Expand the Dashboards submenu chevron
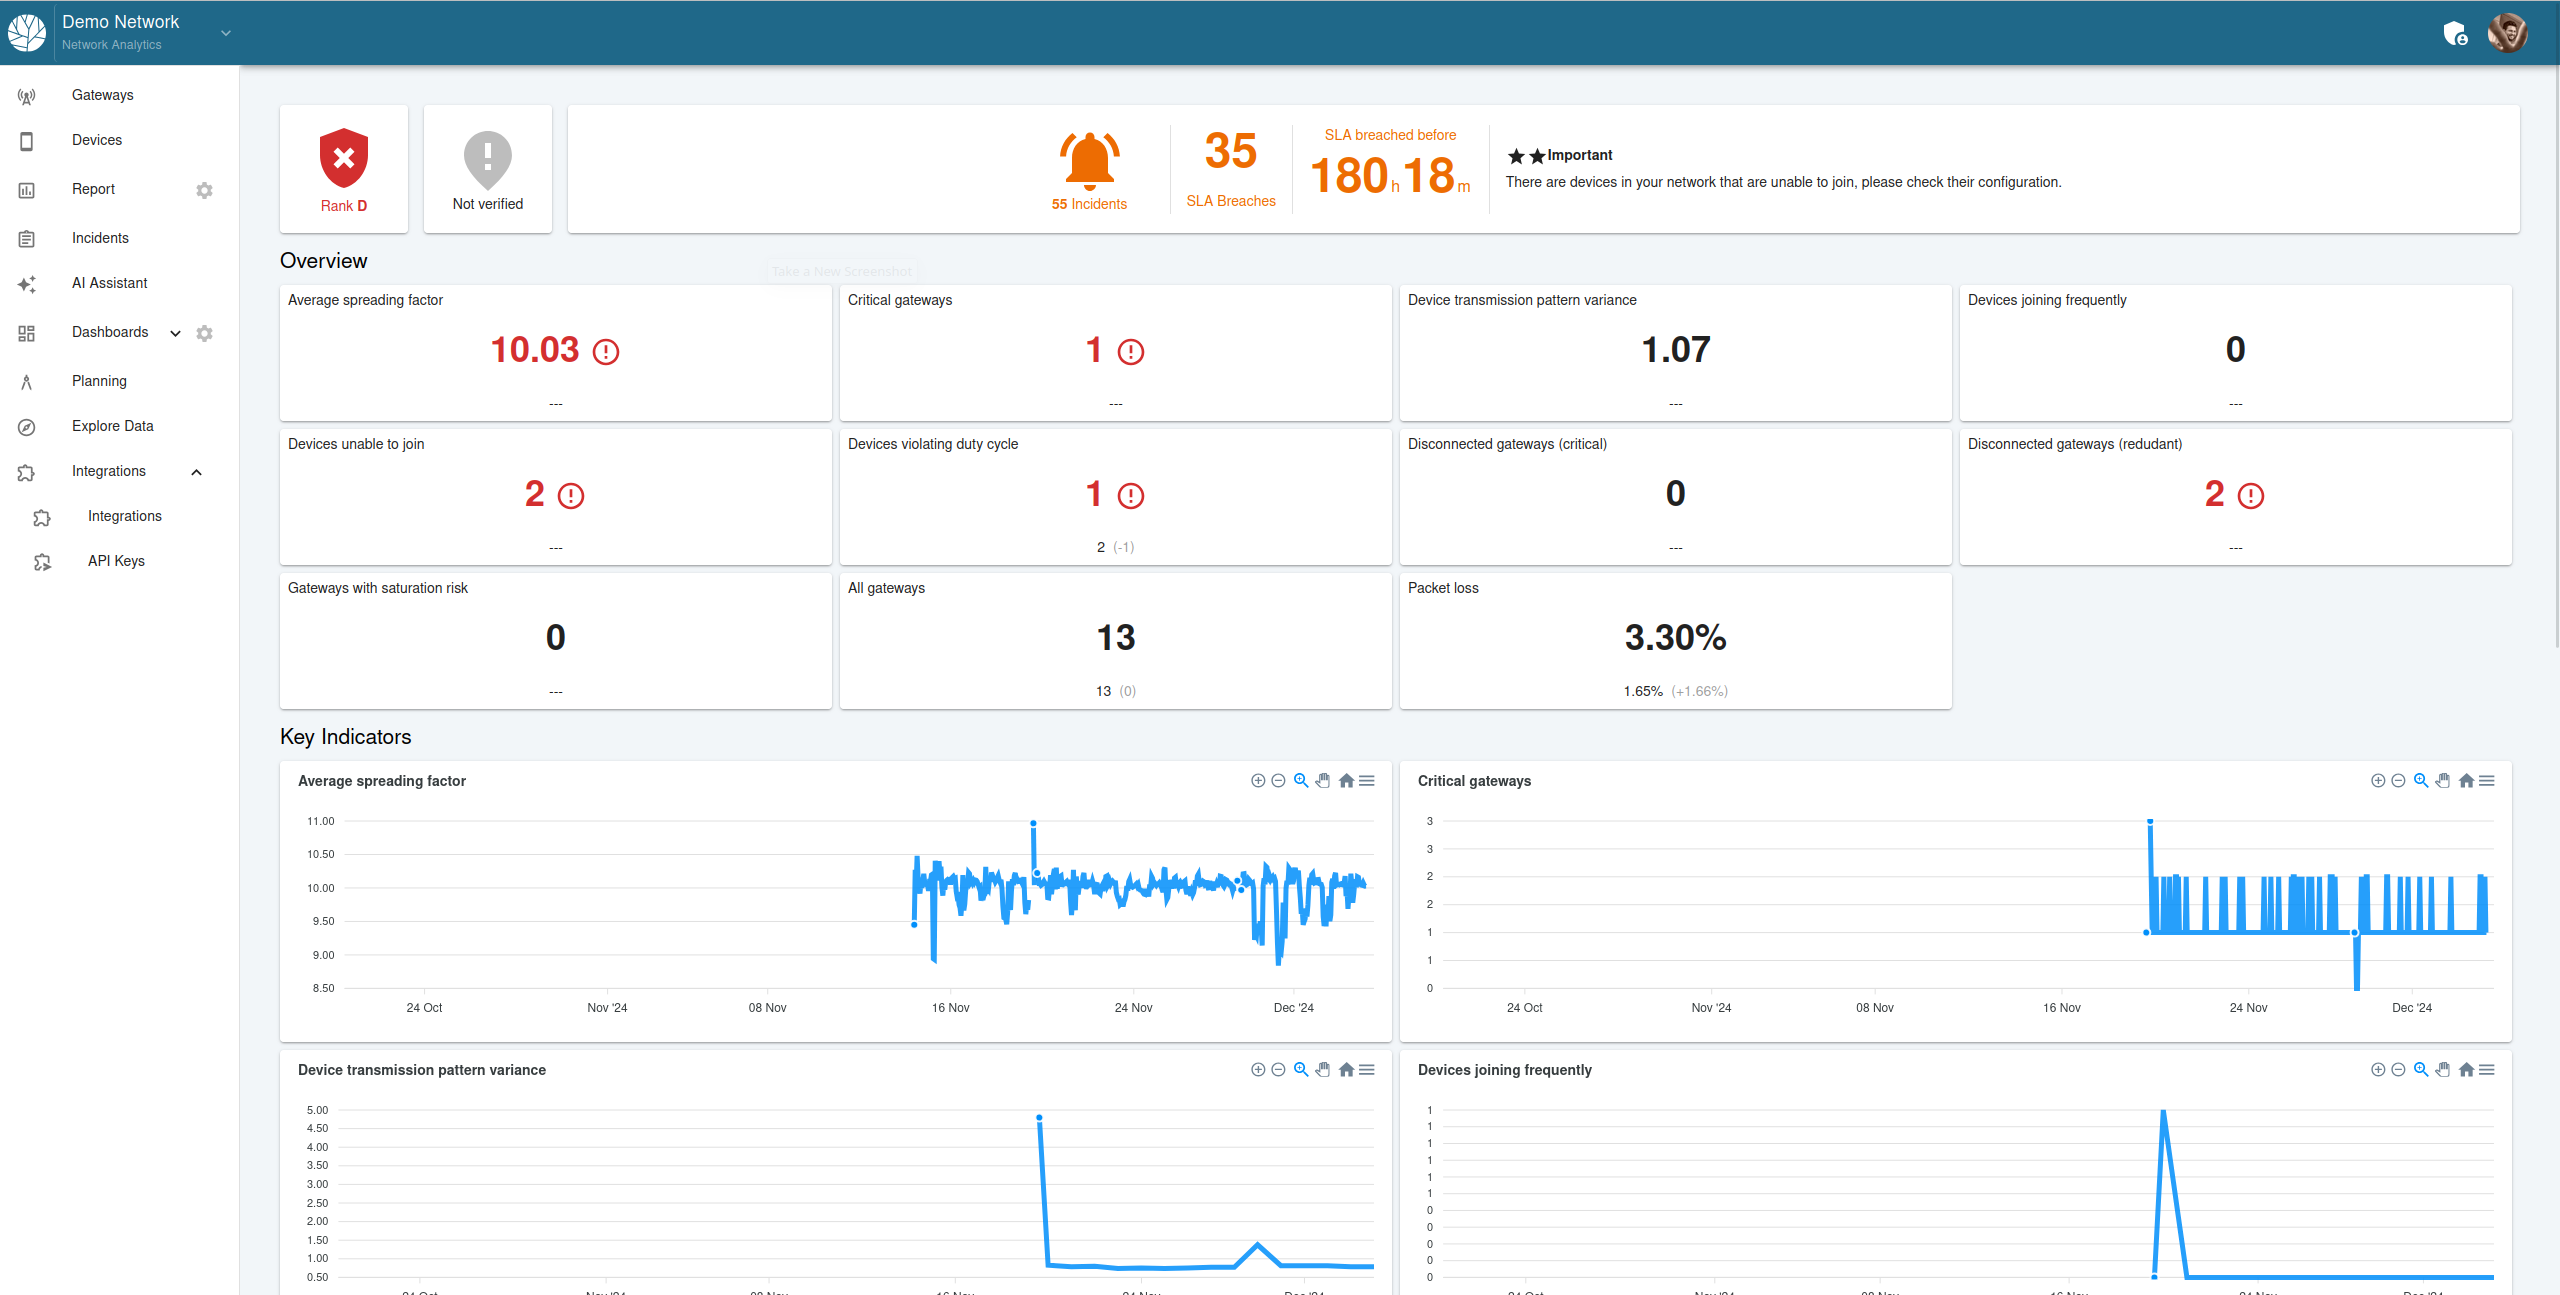This screenshot has width=2560, height=1295. pos(176,333)
